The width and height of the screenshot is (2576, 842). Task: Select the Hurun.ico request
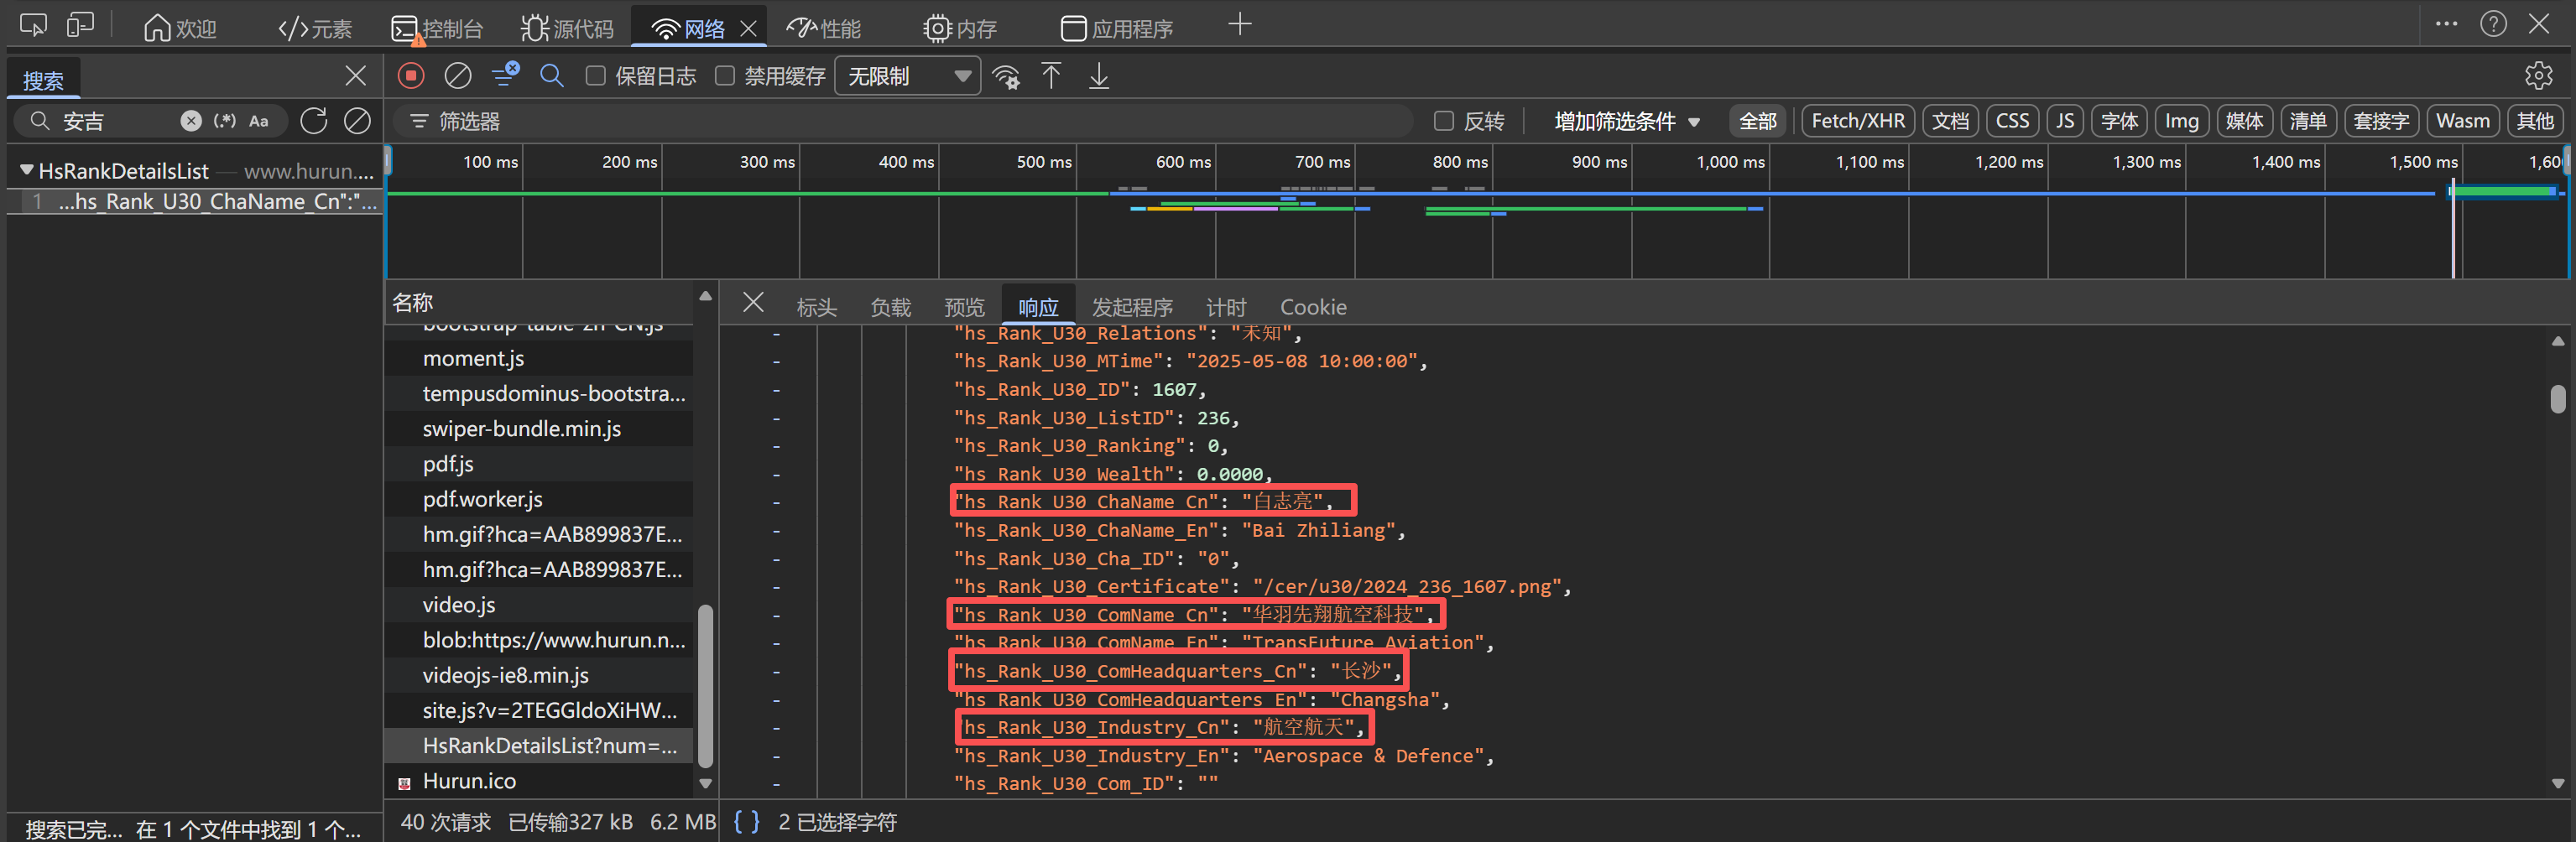tap(538, 780)
